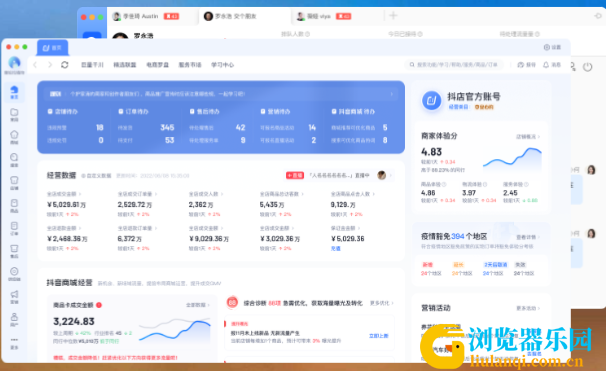Go forward with the right arrow
606x371 pixels.
49,65
